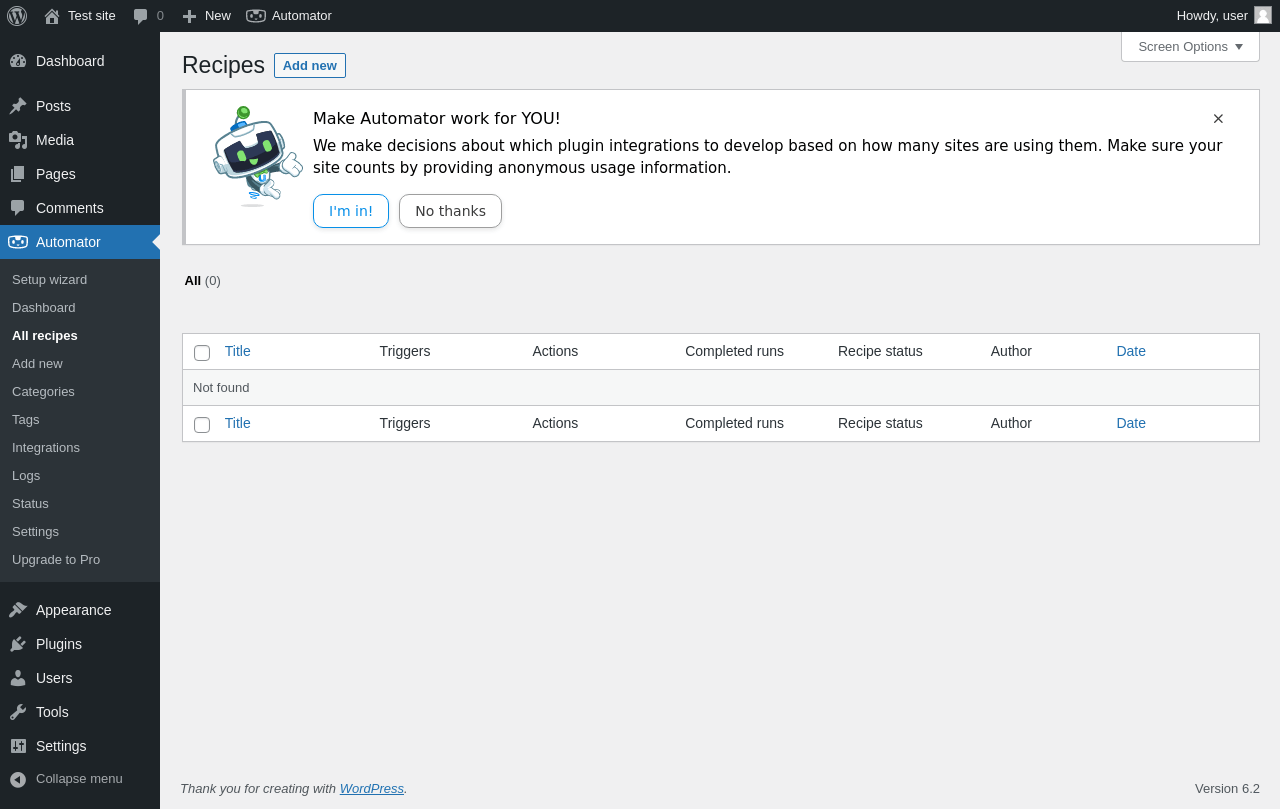Open the New content menu in admin bar

(207, 16)
